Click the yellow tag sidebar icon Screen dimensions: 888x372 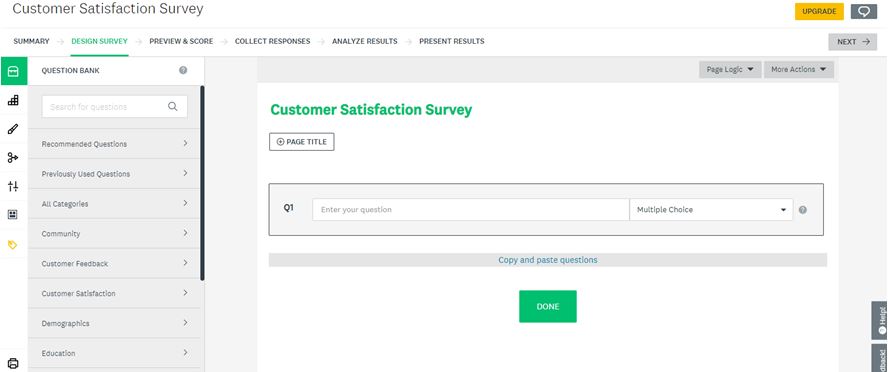(13, 245)
